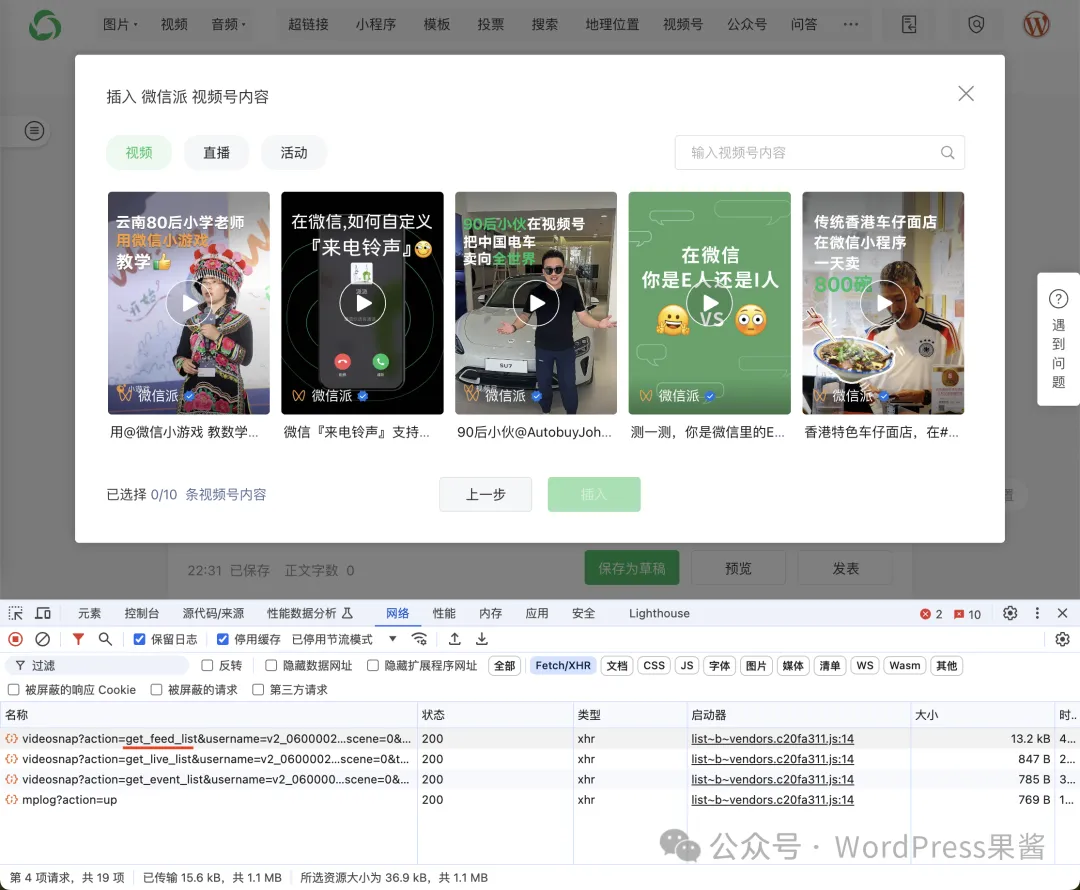Open the 控制台 DevTools tab

142,613
